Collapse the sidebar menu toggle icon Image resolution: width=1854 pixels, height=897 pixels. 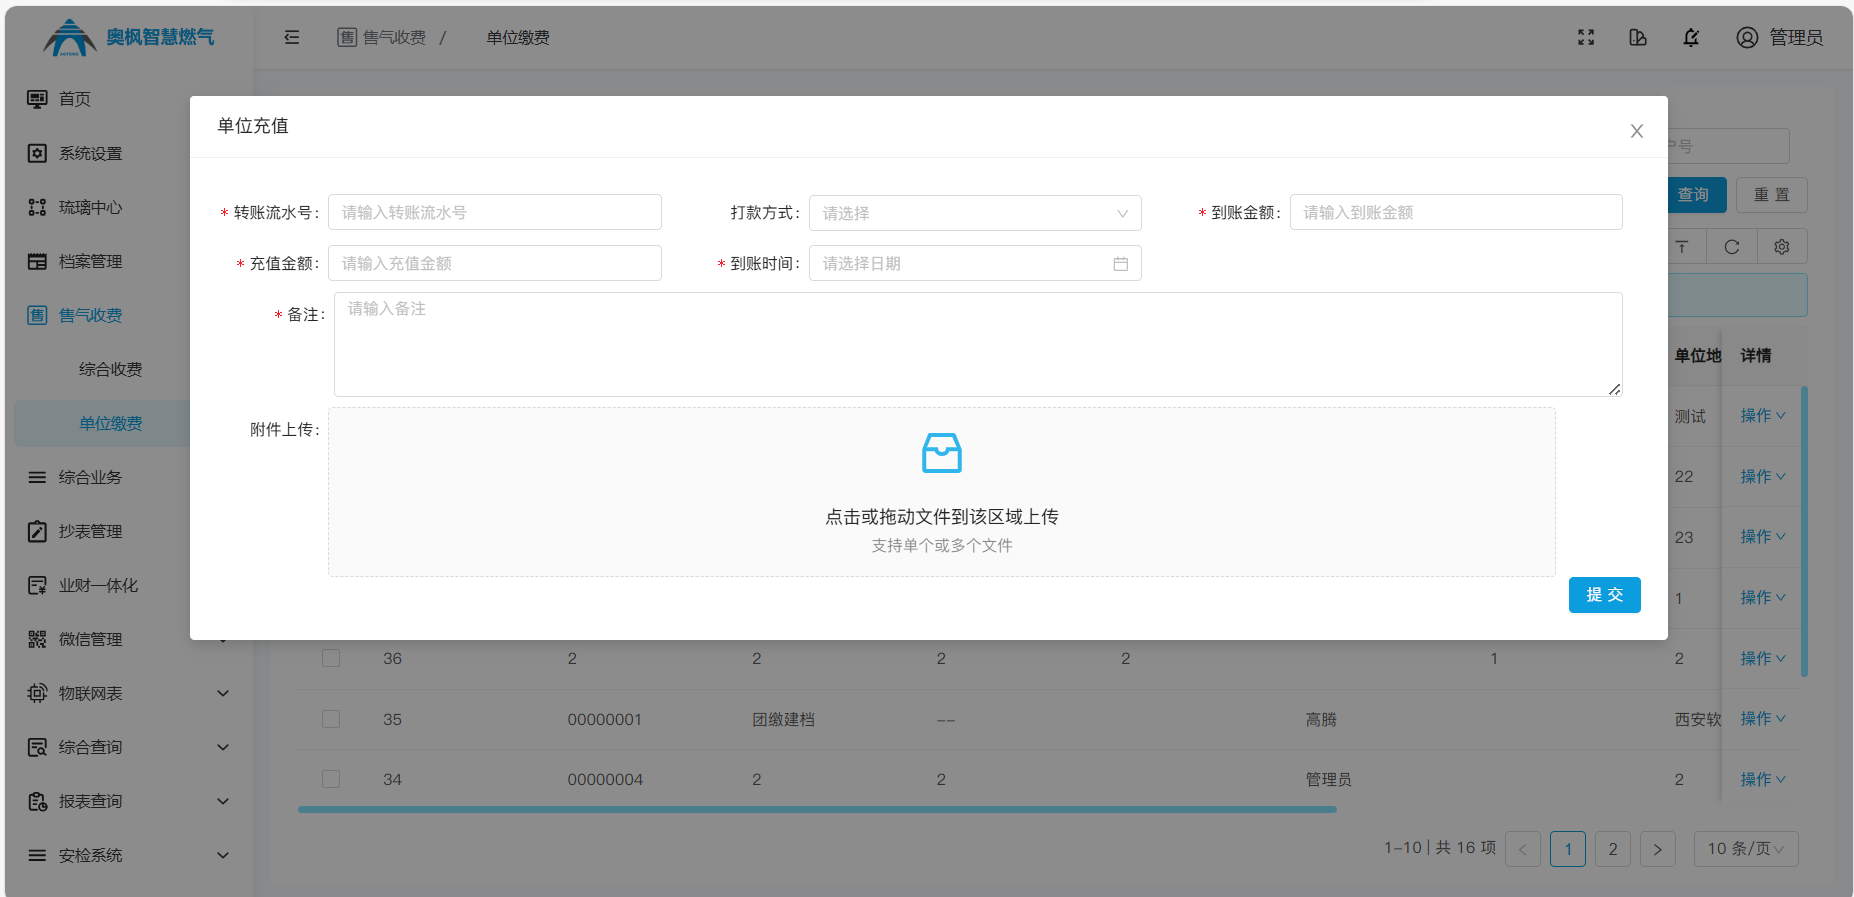(x=292, y=38)
